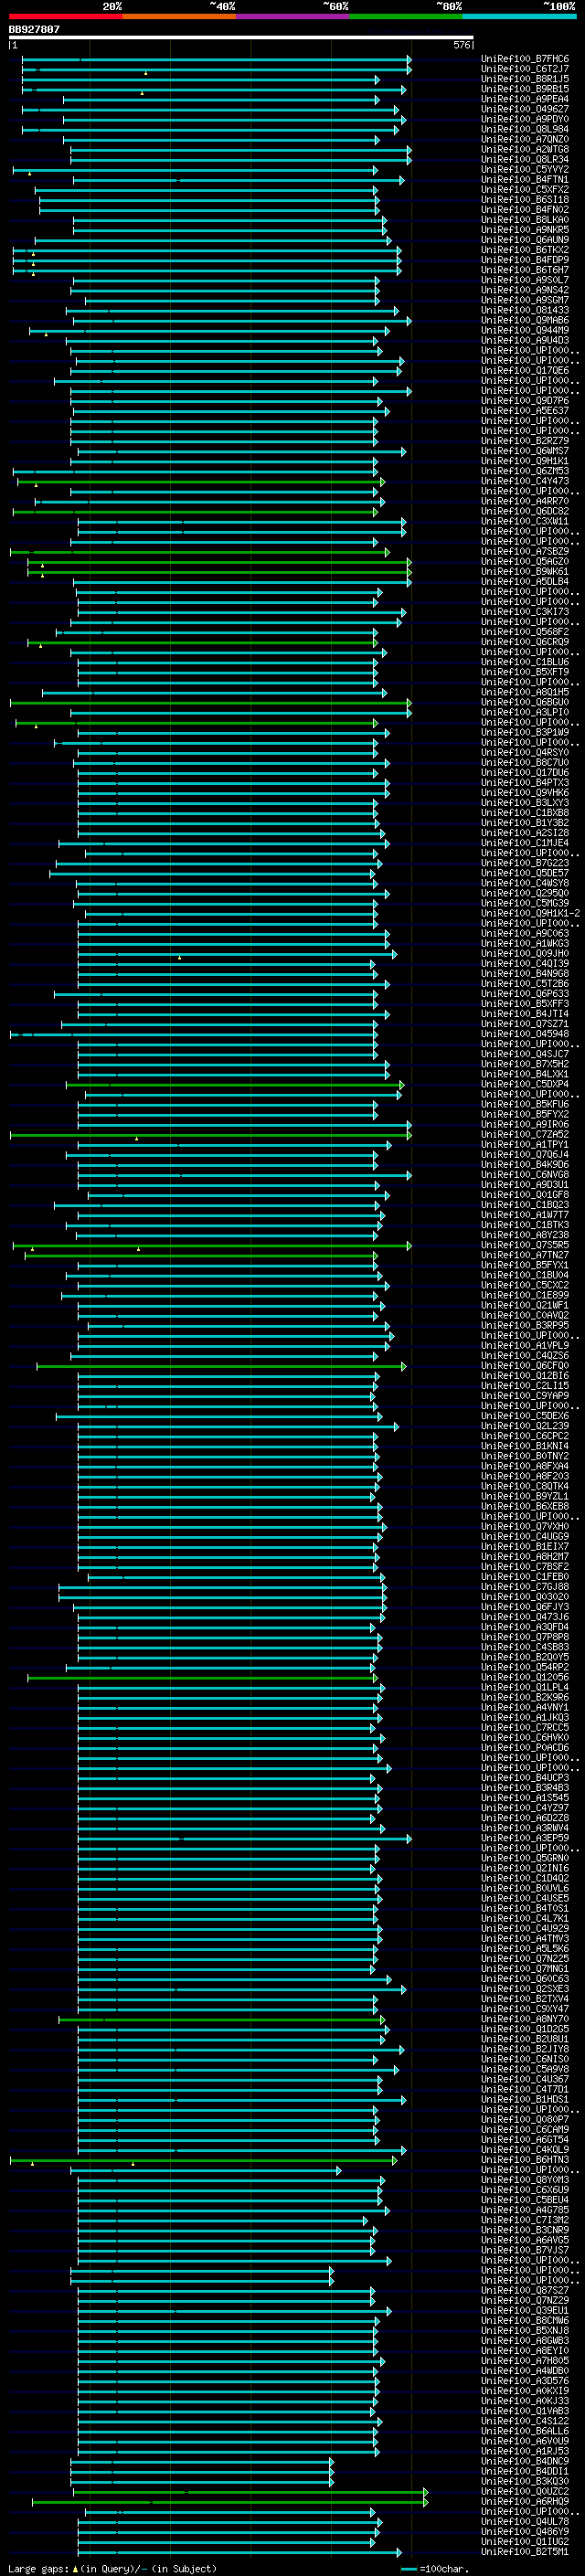Select the UniRef100_Q5AGZ0 label
This screenshot has height=2576, width=585.
pos(525,561)
